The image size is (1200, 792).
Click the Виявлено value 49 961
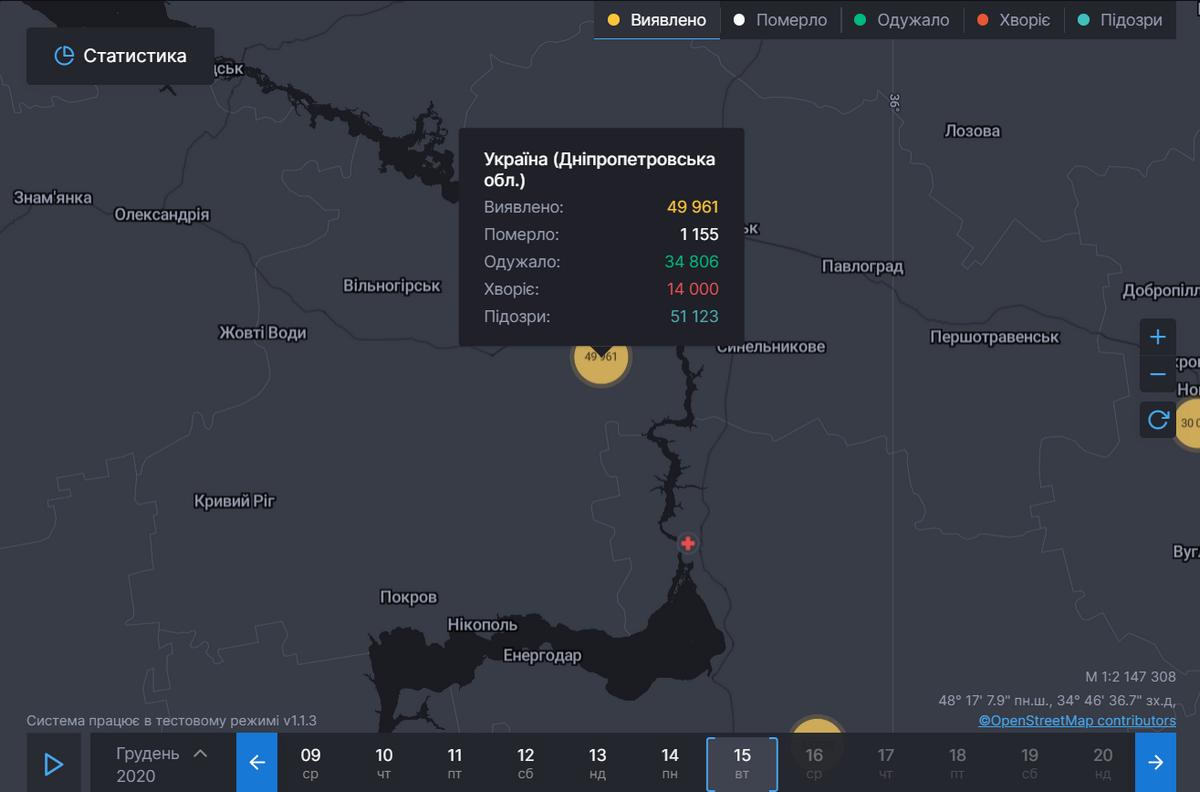tap(693, 207)
